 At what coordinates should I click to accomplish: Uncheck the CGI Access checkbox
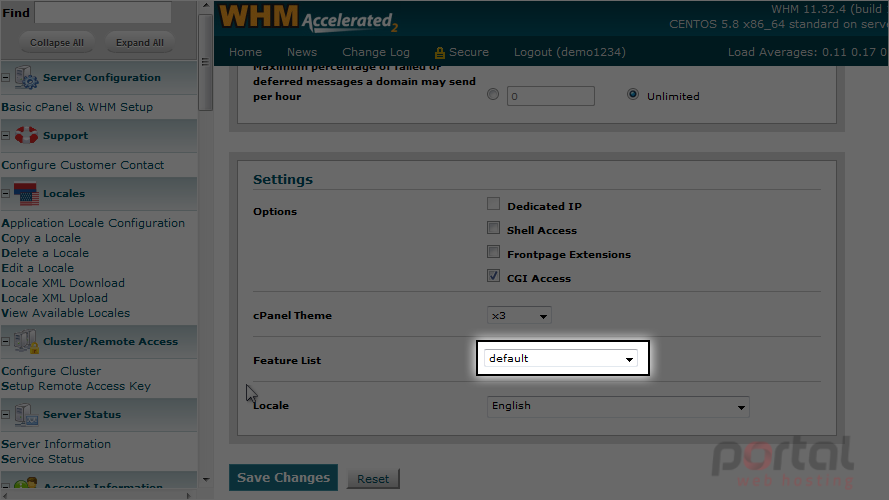(493, 276)
